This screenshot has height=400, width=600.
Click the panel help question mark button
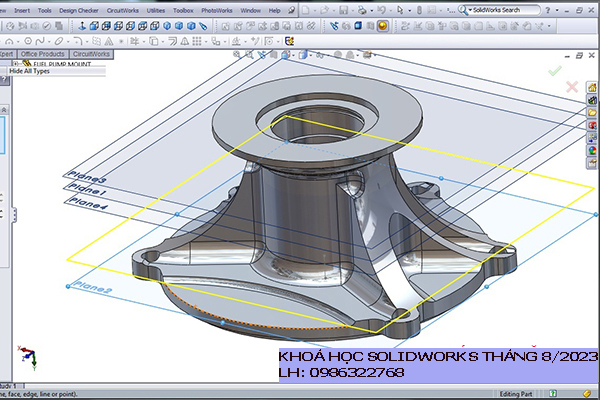click(x=4, y=80)
